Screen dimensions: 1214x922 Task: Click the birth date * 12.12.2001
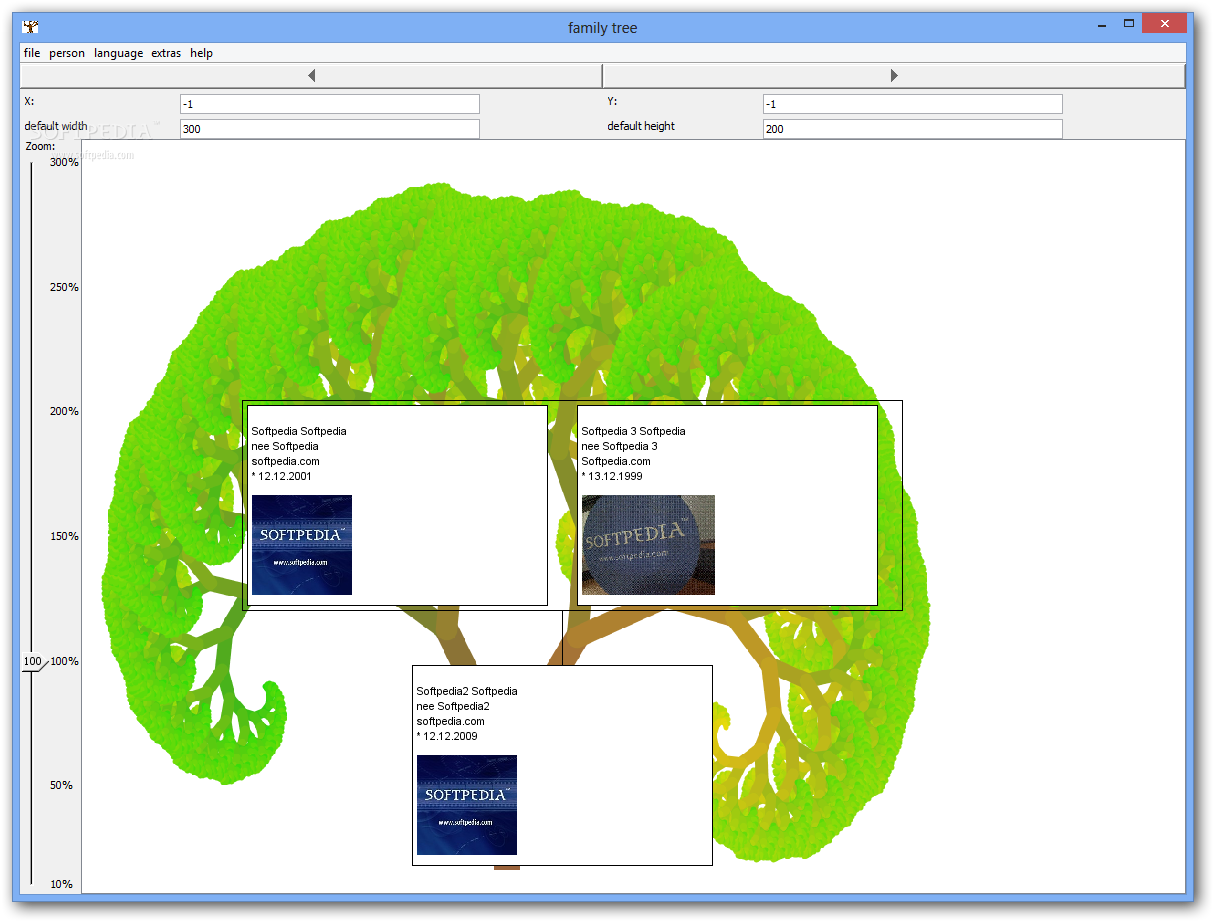click(281, 476)
